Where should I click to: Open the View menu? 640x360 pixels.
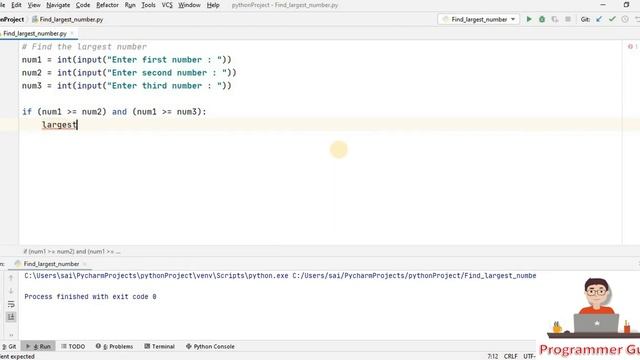click(34, 5)
